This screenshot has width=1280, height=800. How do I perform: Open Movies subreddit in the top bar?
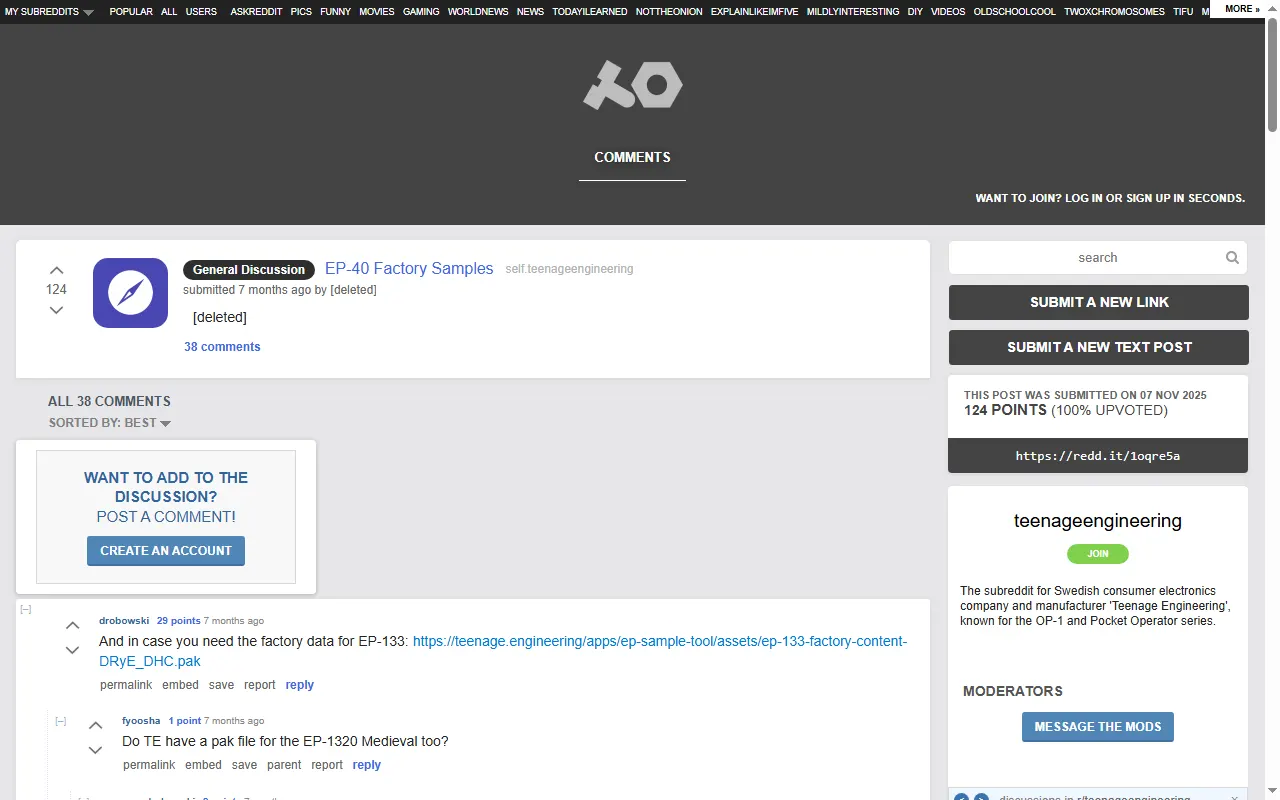coord(377,12)
